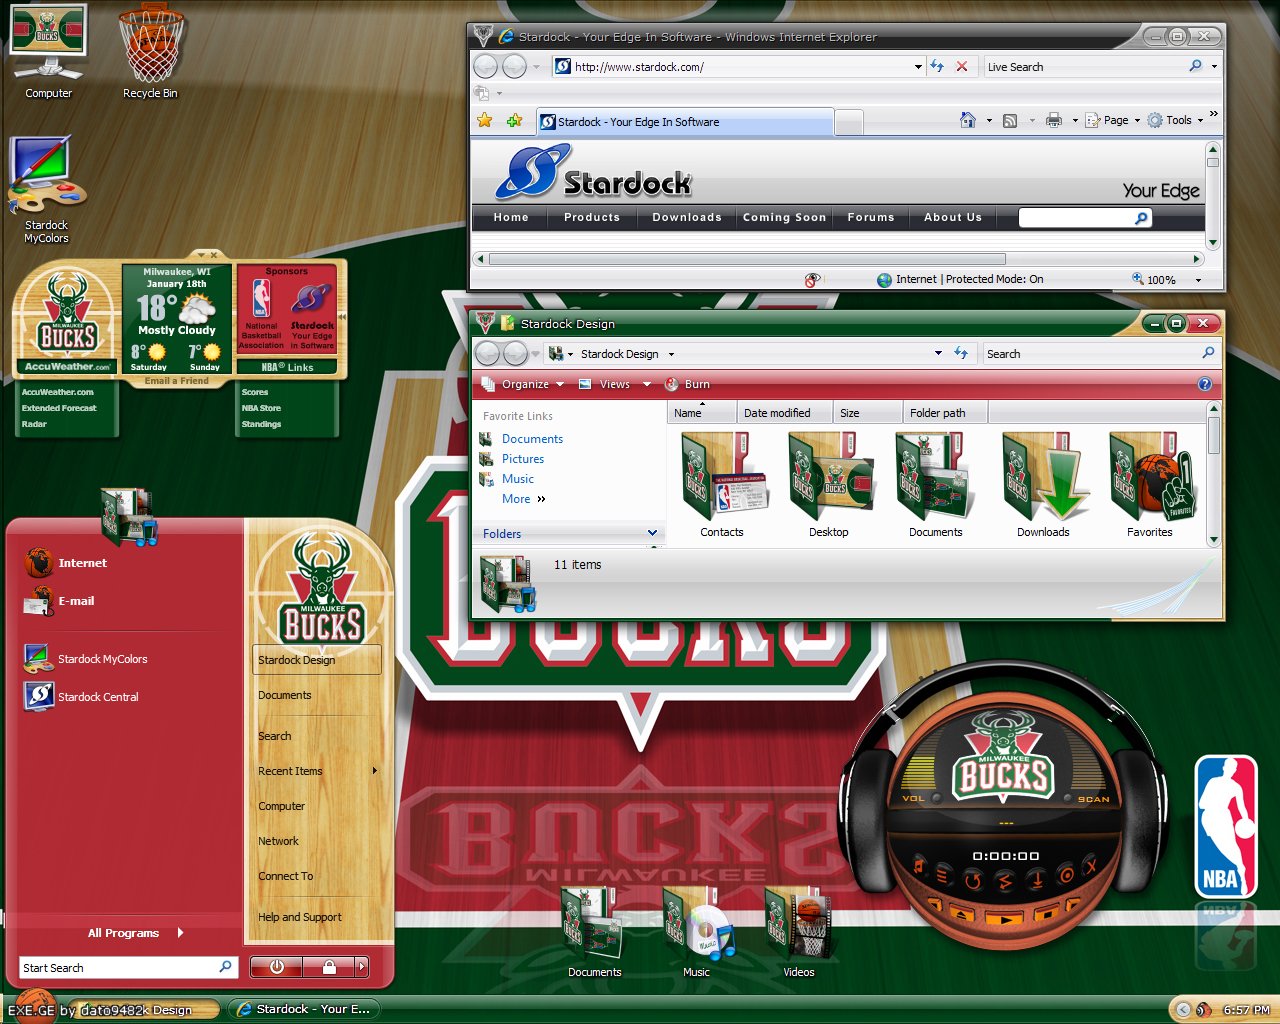Open the Favorites folder icon
This screenshot has width=1280, height=1024.
click(1150, 485)
